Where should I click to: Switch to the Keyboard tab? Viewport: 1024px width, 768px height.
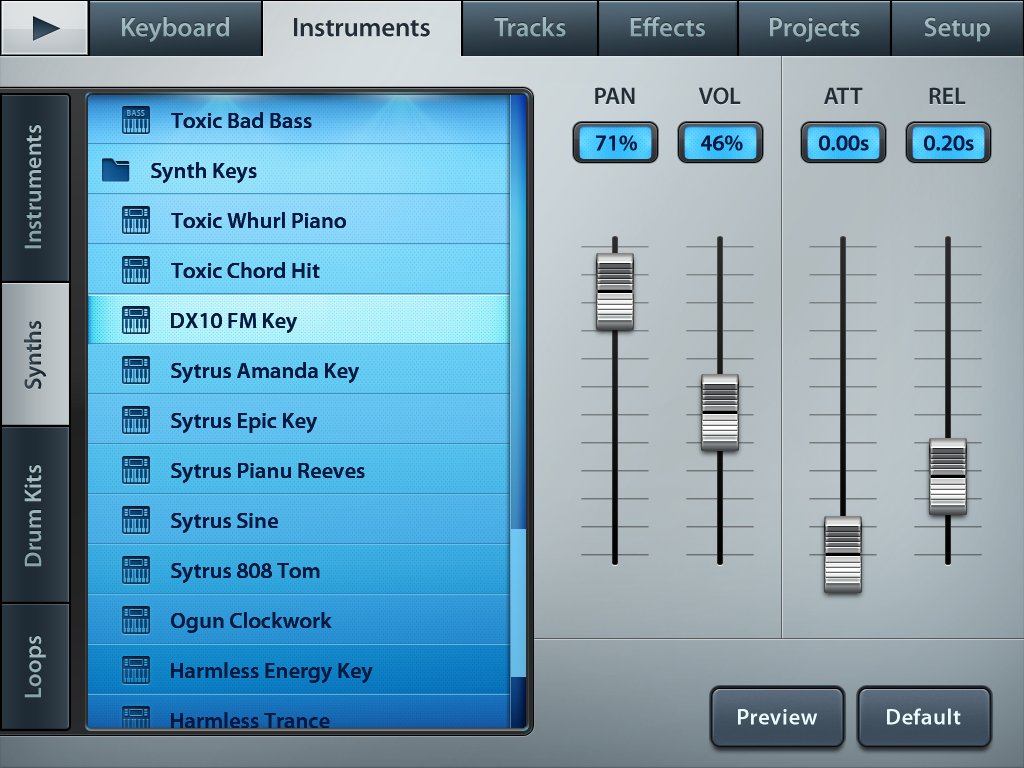175,27
